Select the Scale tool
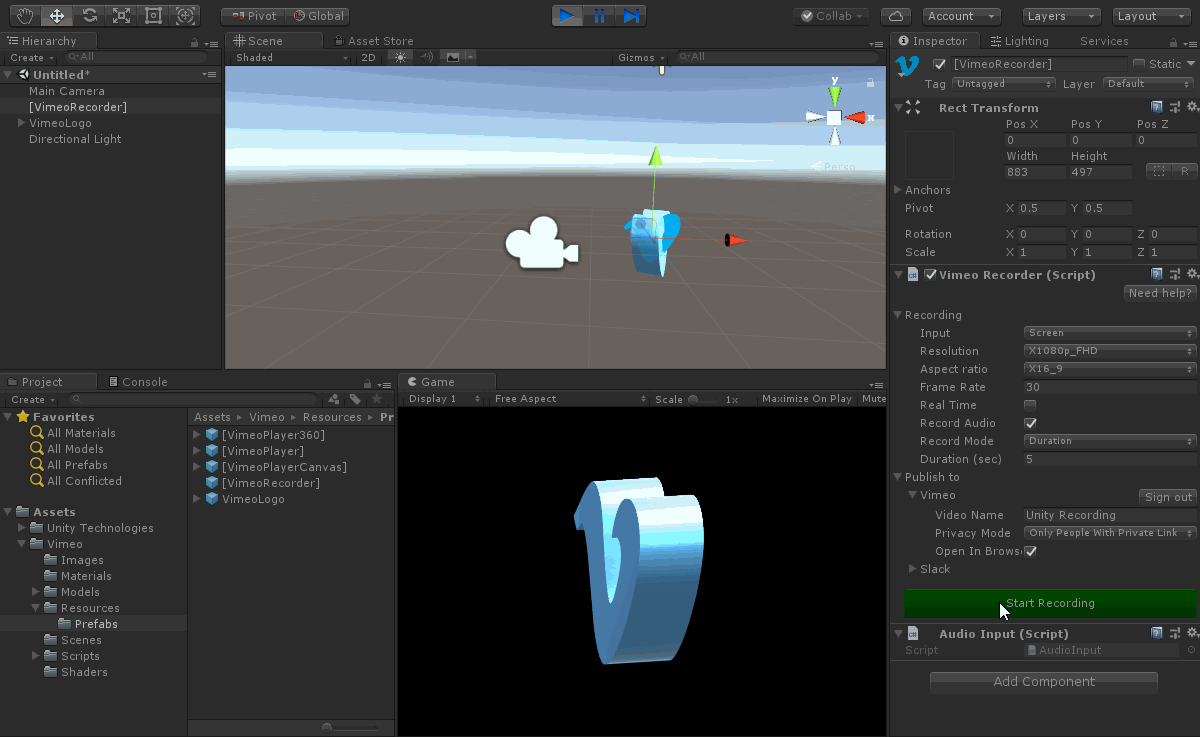This screenshot has height=737, width=1200. [121, 16]
